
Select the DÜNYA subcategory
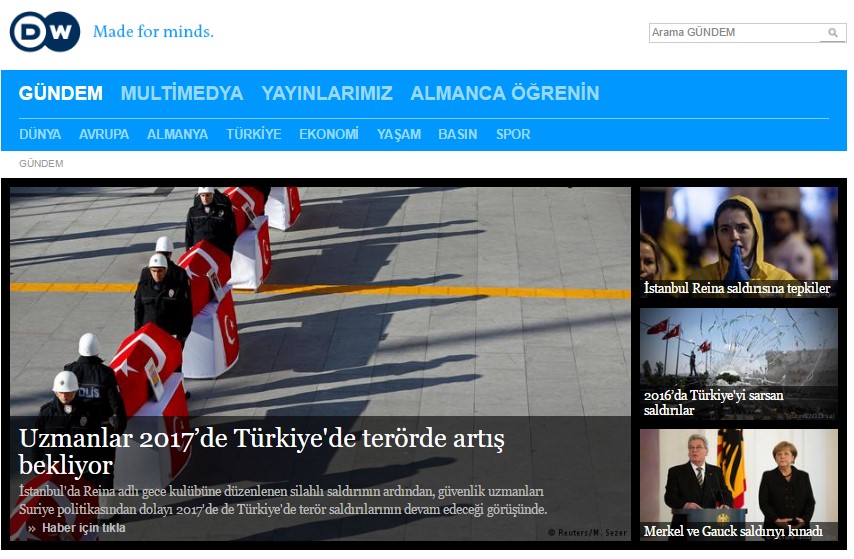point(40,134)
